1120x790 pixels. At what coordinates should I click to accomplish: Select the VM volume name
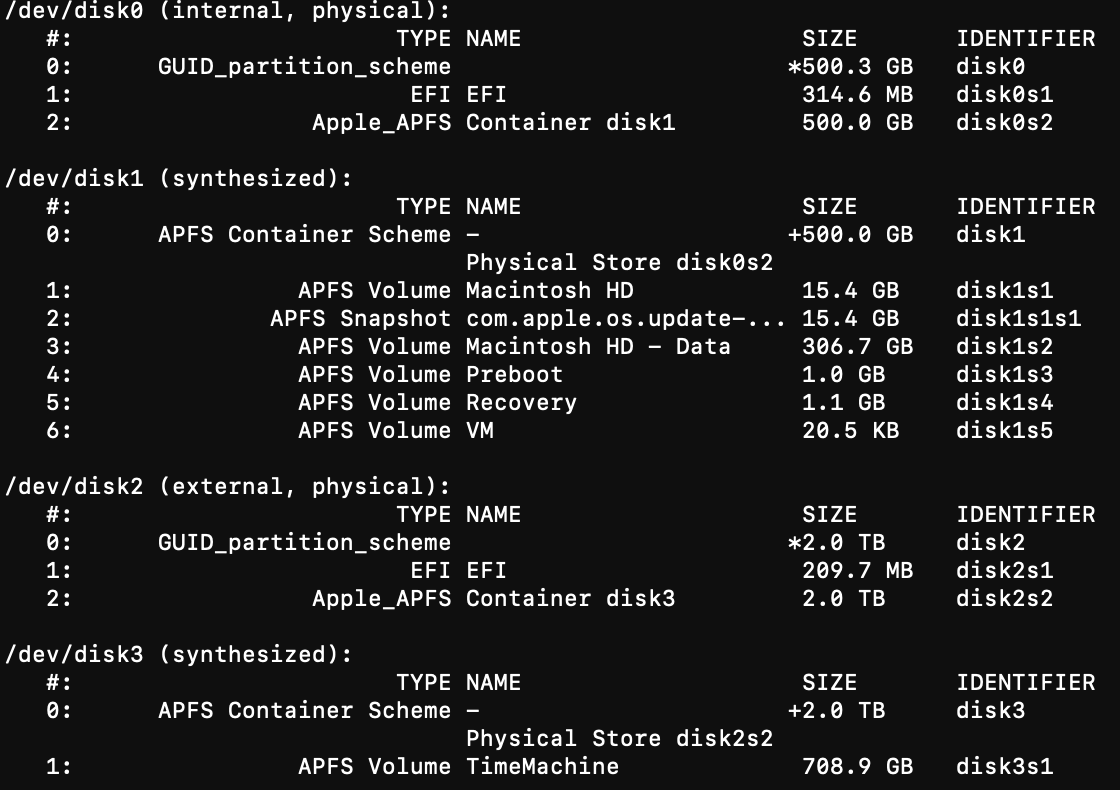(480, 431)
